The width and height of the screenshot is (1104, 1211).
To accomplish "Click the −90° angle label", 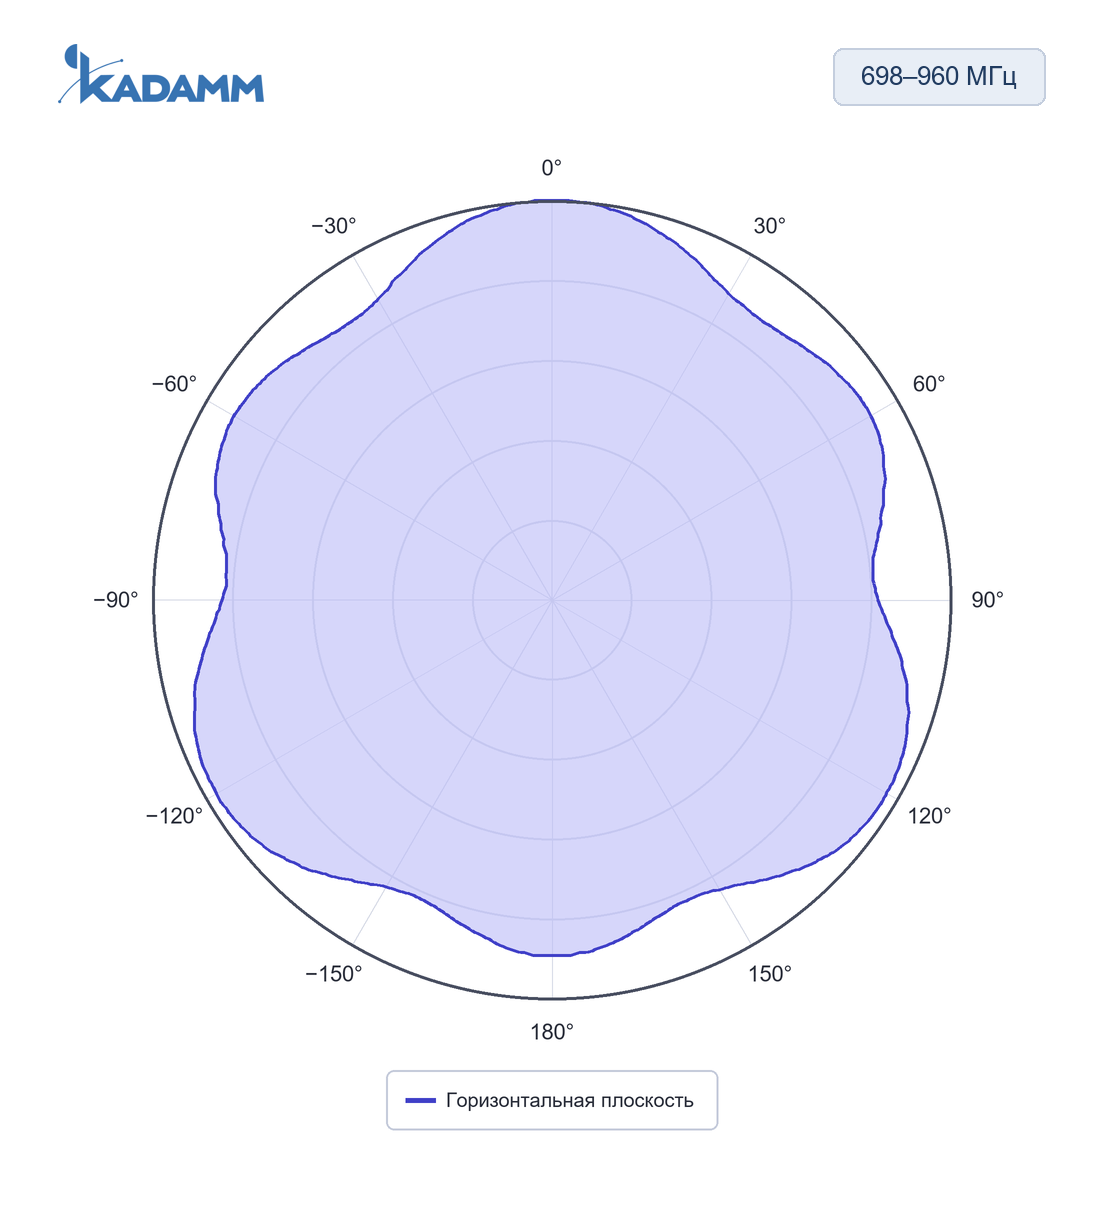I will [116, 600].
